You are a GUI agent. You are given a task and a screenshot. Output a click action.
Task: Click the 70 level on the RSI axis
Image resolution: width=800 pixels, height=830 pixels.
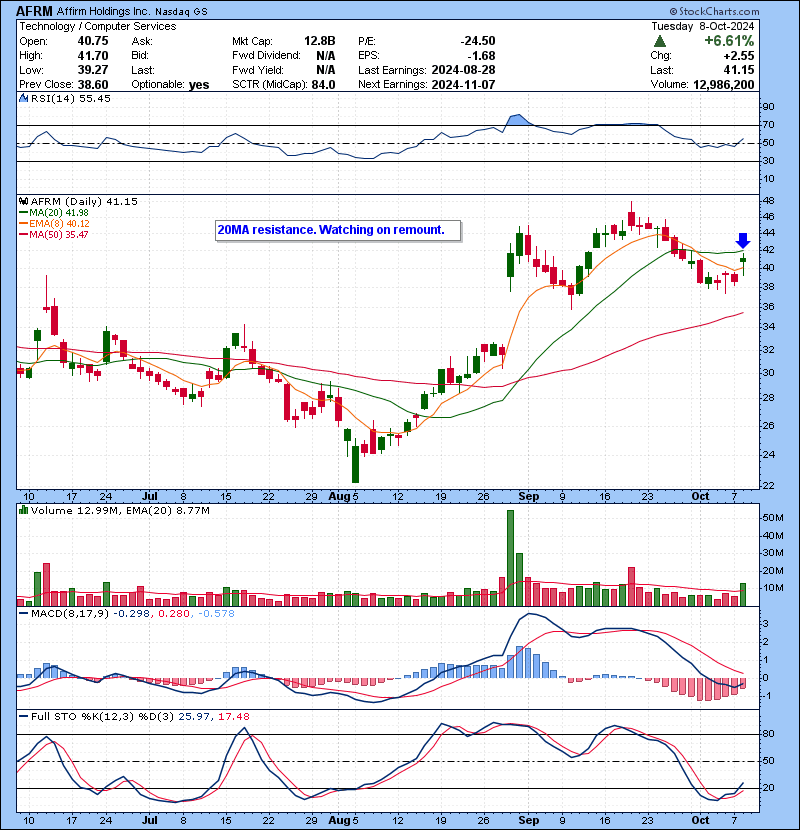point(768,125)
